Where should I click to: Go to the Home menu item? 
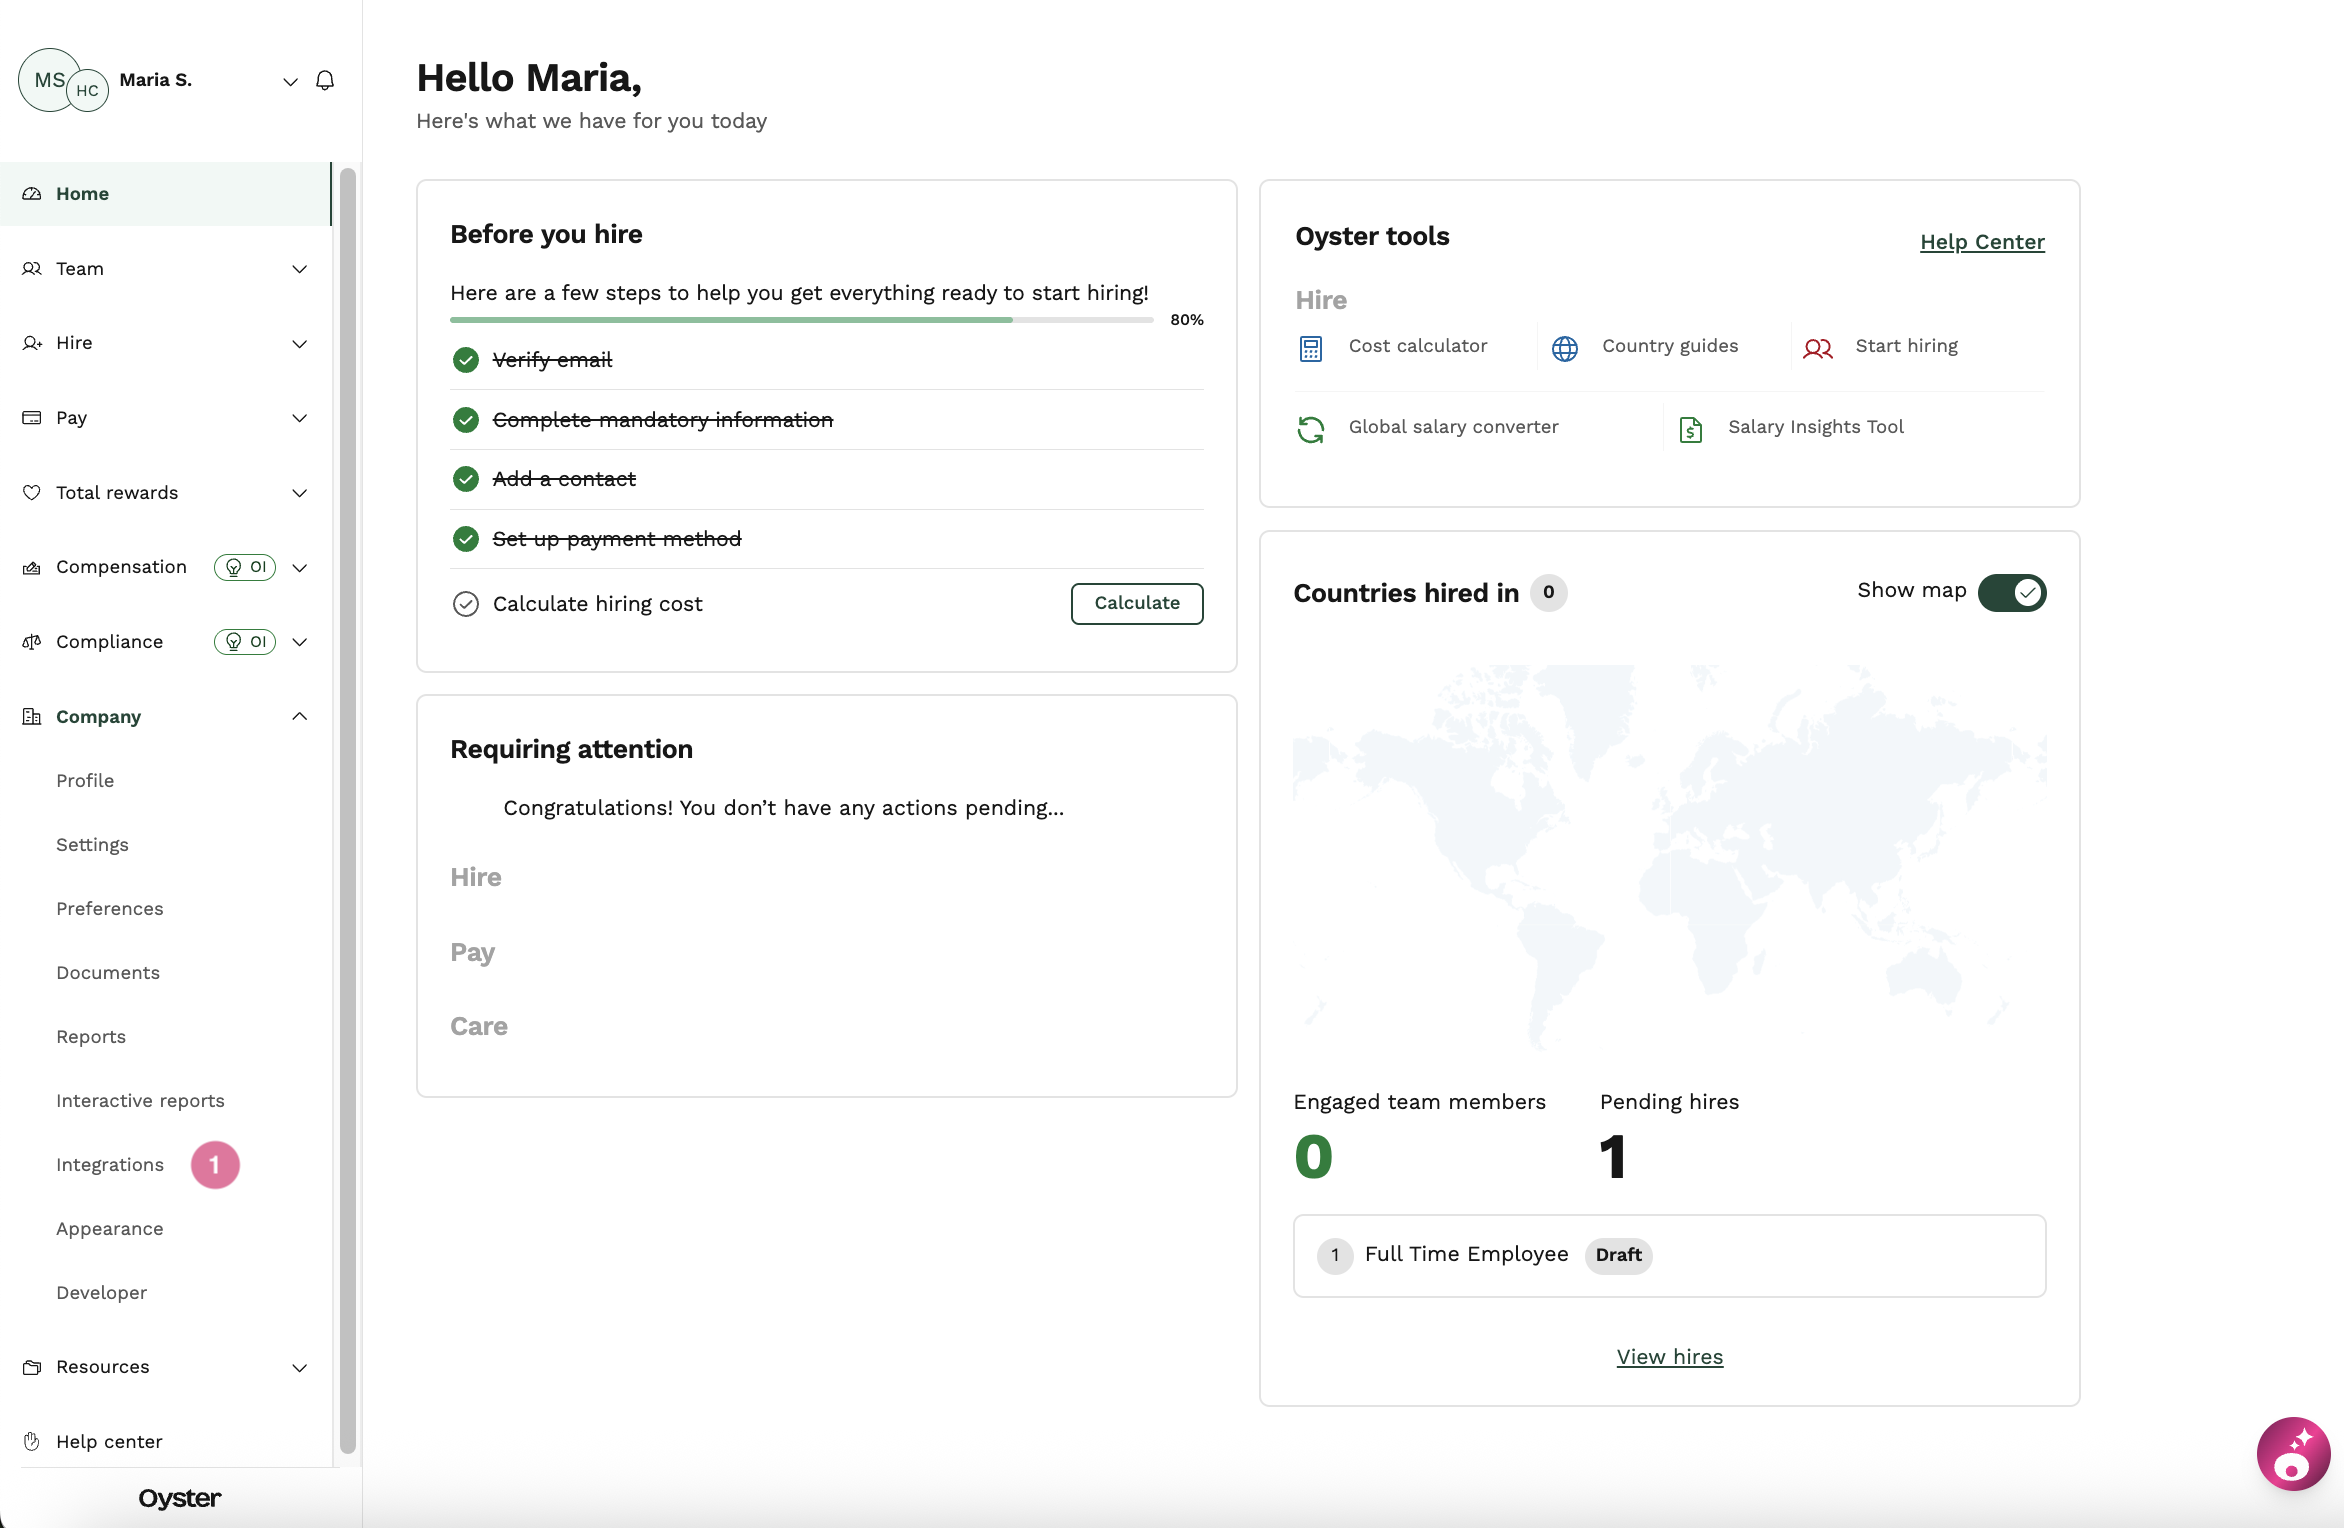coord(165,194)
